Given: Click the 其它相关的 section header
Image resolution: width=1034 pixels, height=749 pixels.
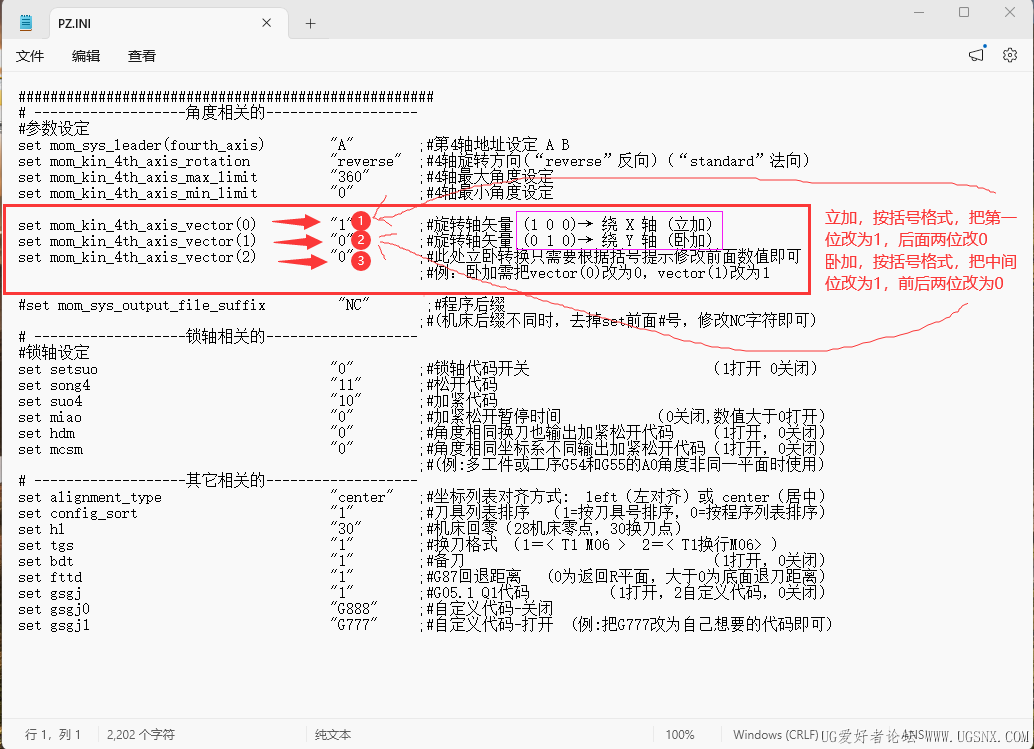Looking at the screenshot, I should (225, 481).
